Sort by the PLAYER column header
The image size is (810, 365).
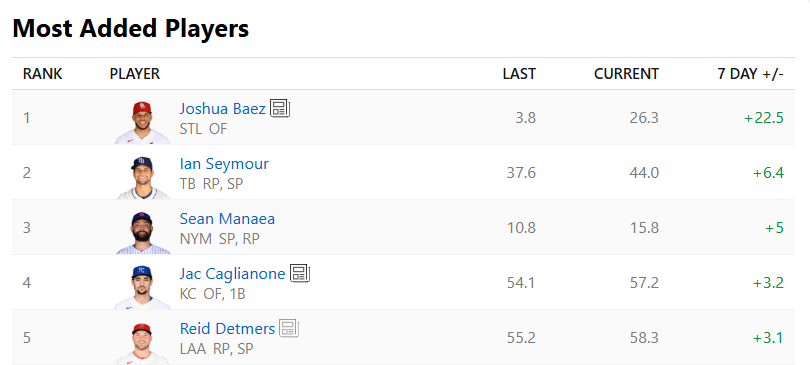(x=135, y=74)
